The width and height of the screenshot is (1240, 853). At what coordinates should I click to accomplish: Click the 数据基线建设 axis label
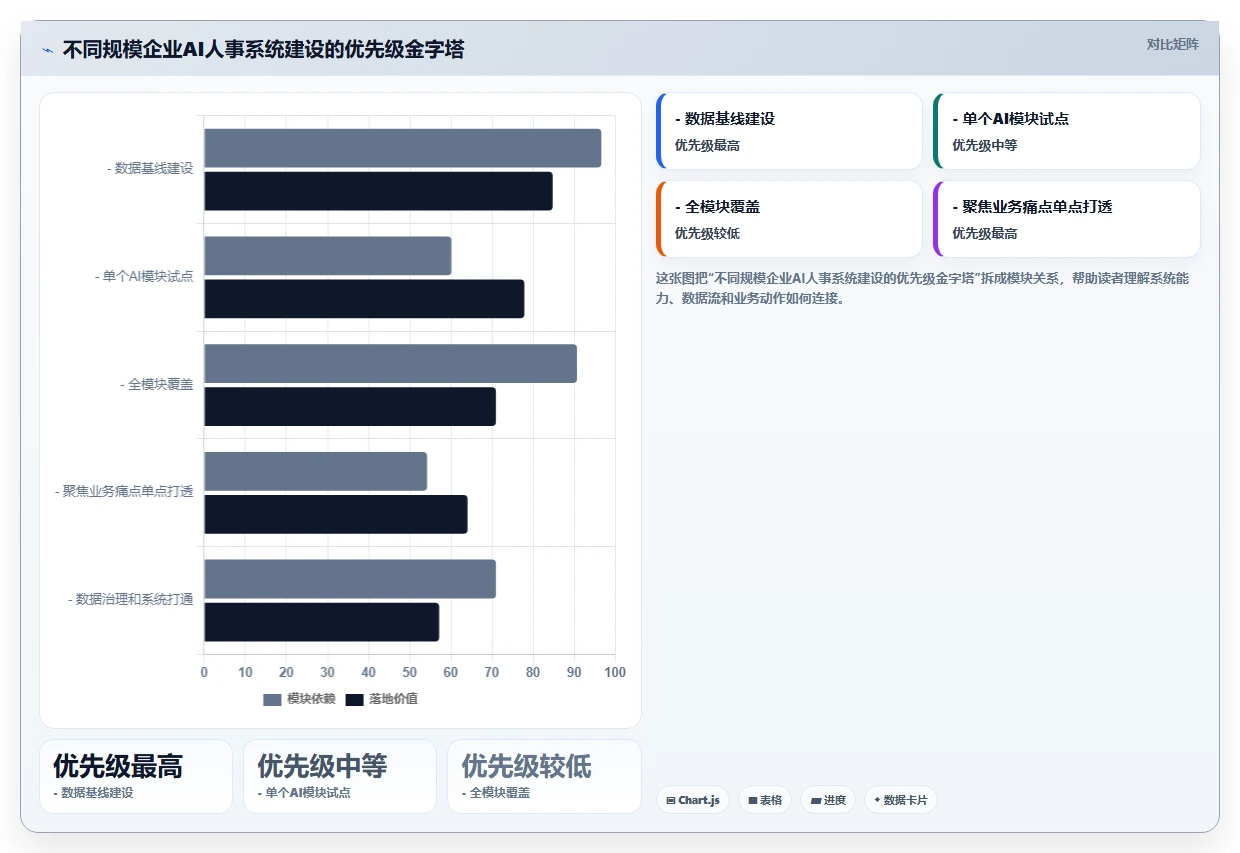pos(150,169)
